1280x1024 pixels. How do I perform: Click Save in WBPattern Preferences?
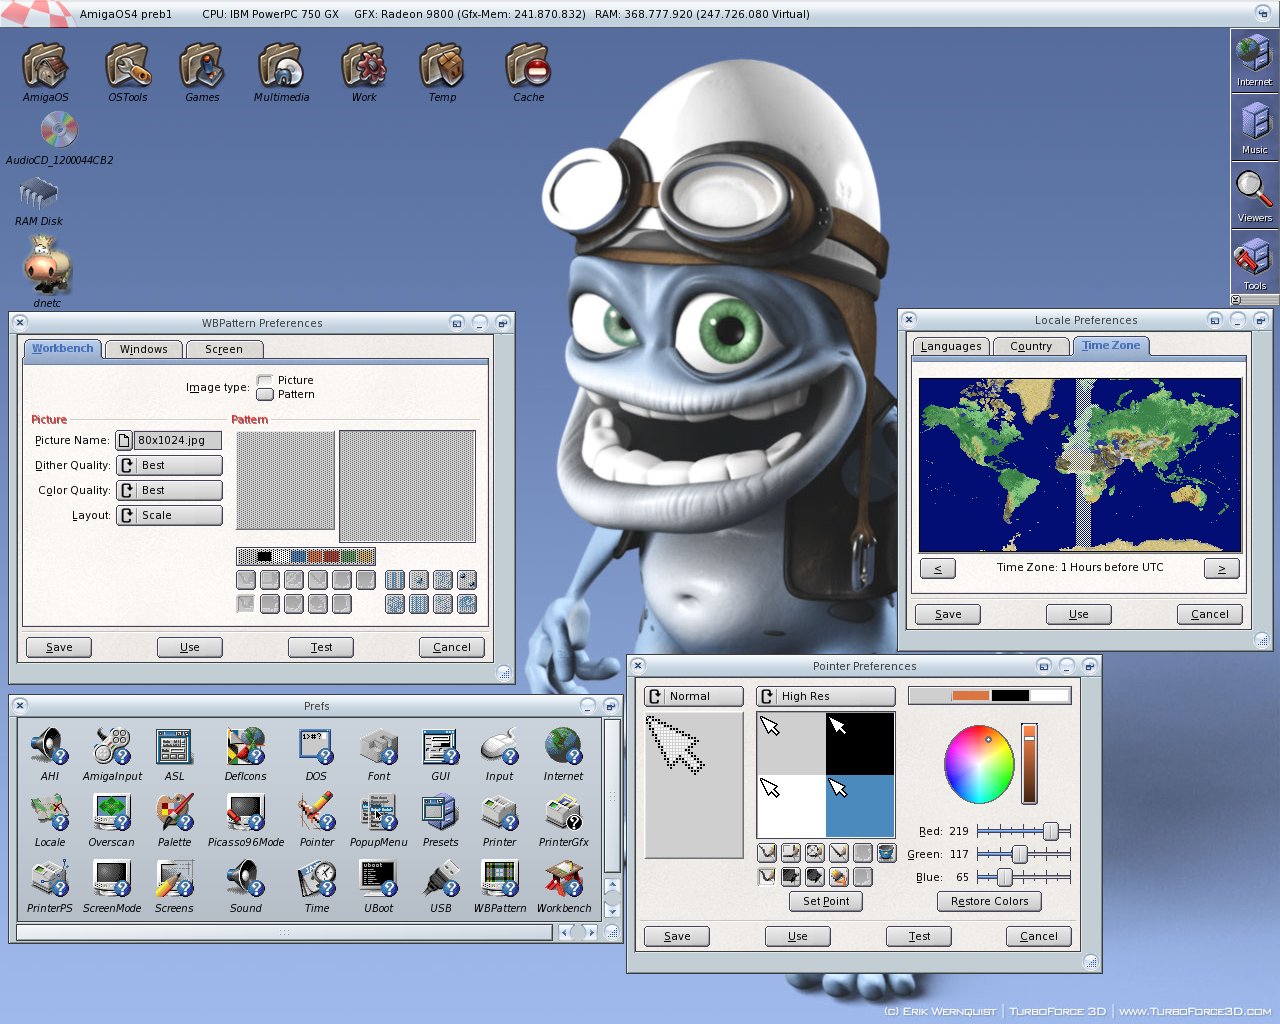(x=59, y=647)
